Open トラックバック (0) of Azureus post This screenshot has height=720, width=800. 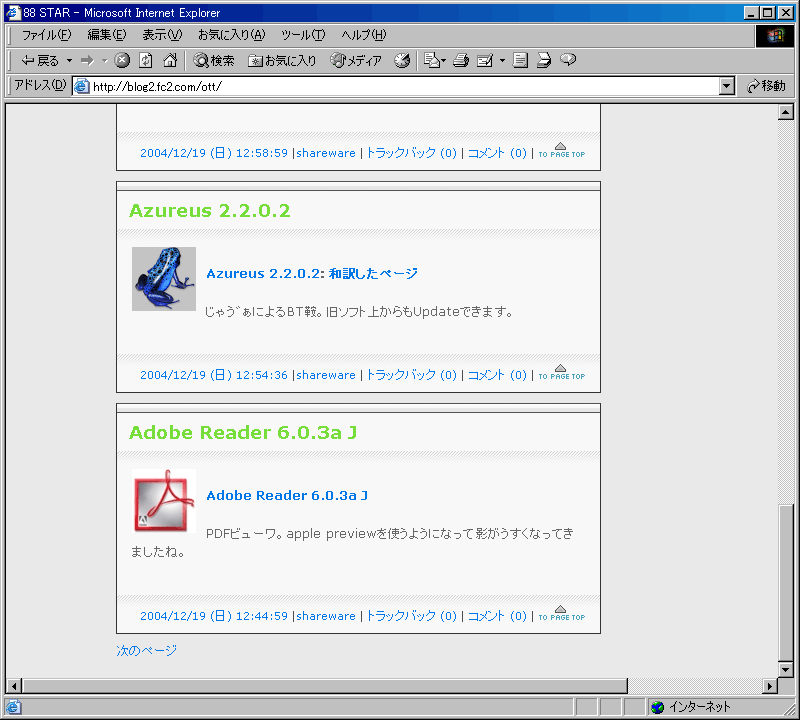pos(411,375)
